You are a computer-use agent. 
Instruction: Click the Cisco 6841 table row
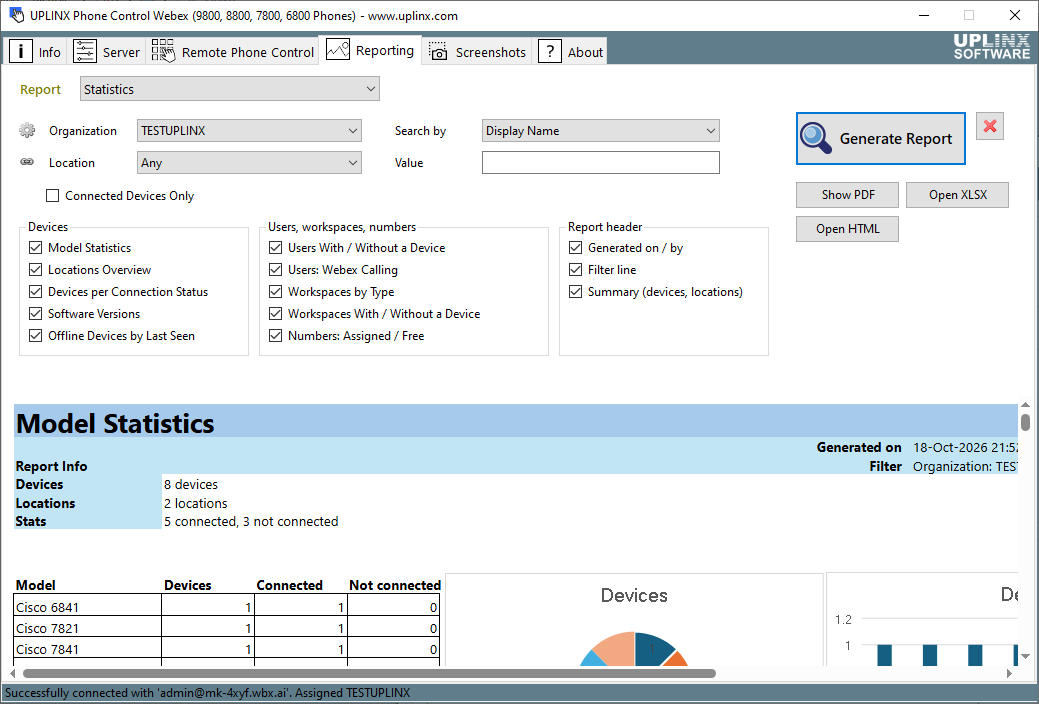[x=226, y=607]
